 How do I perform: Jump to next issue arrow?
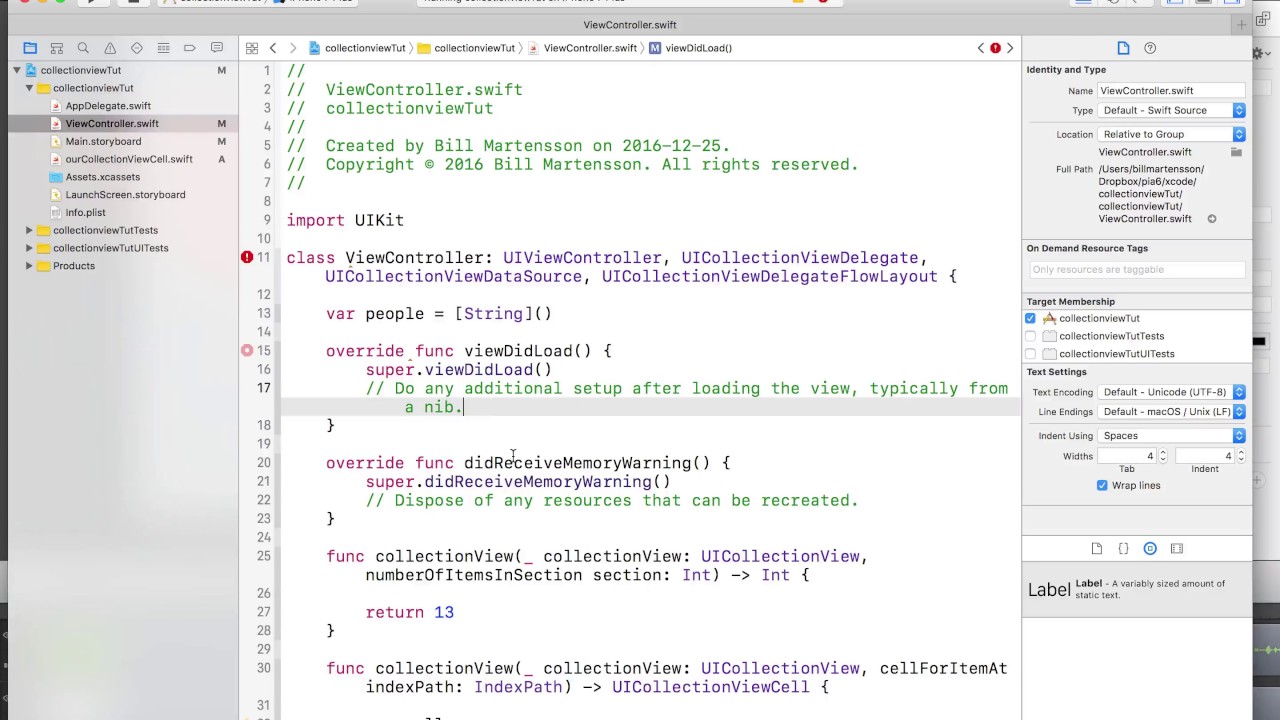coord(1010,48)
